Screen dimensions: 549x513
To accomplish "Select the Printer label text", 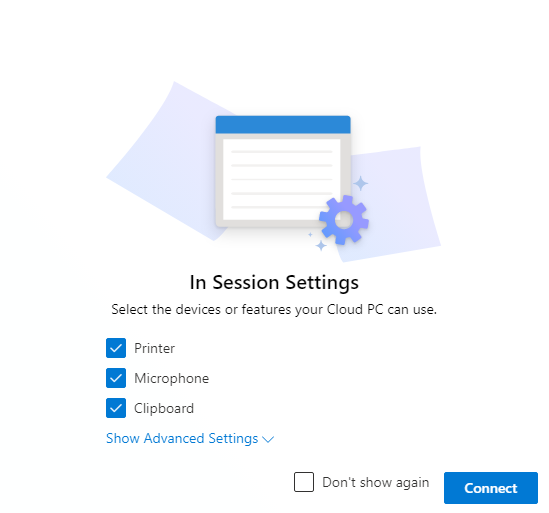I will pyautogui.click(x=154, y=348).
